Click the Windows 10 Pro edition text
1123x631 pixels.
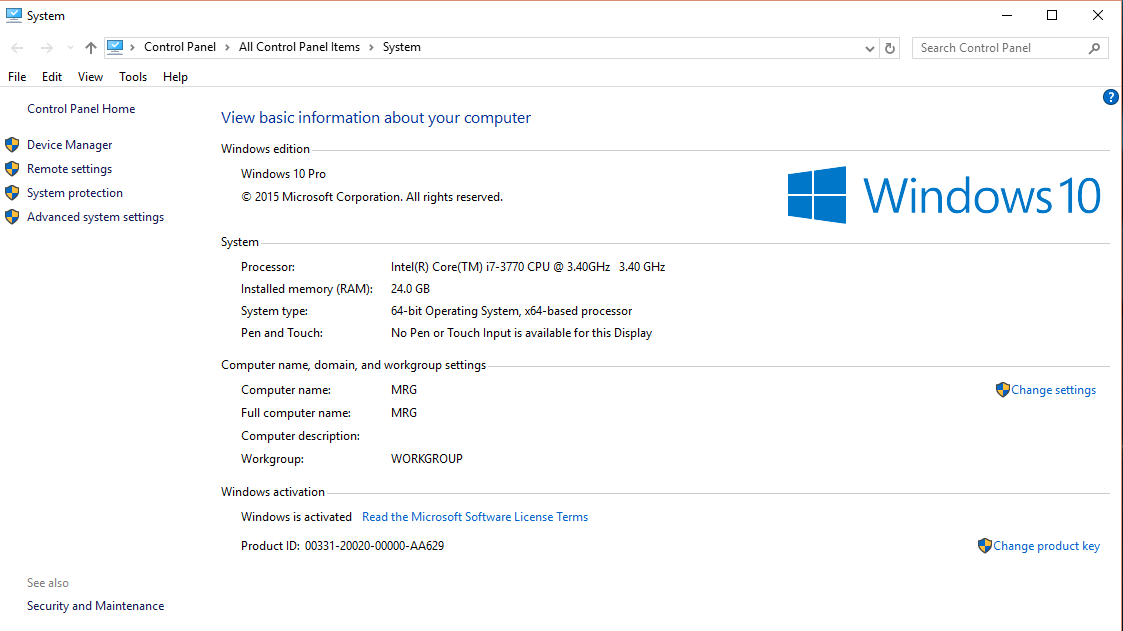coord(283,174)
